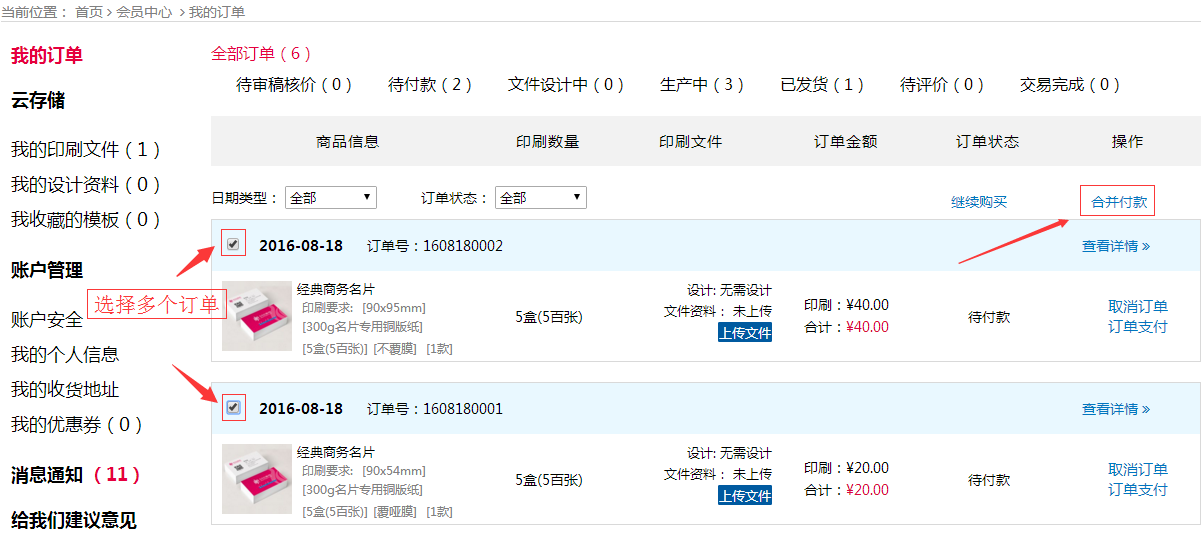Click the 继续购买 link
This screenshot has width=1204, height=533.
point(978,202)
